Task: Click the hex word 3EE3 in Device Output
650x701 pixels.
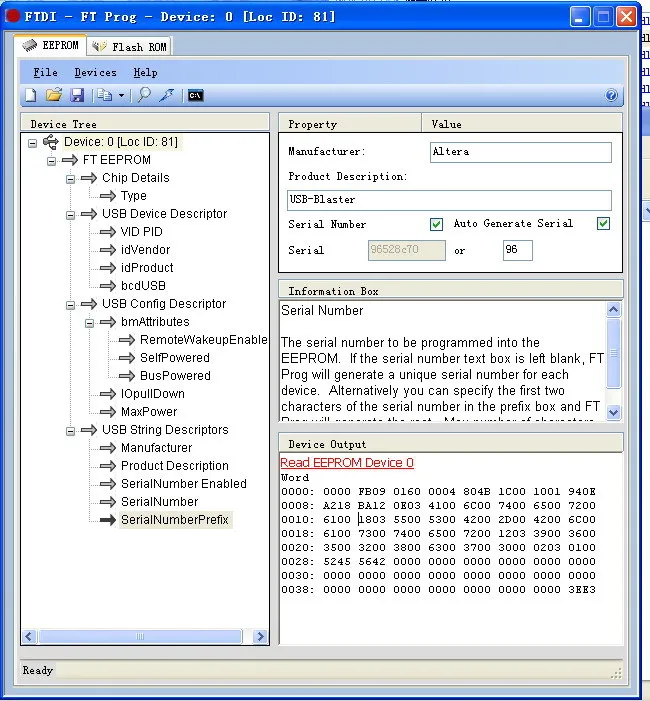Action: [582, 590]
